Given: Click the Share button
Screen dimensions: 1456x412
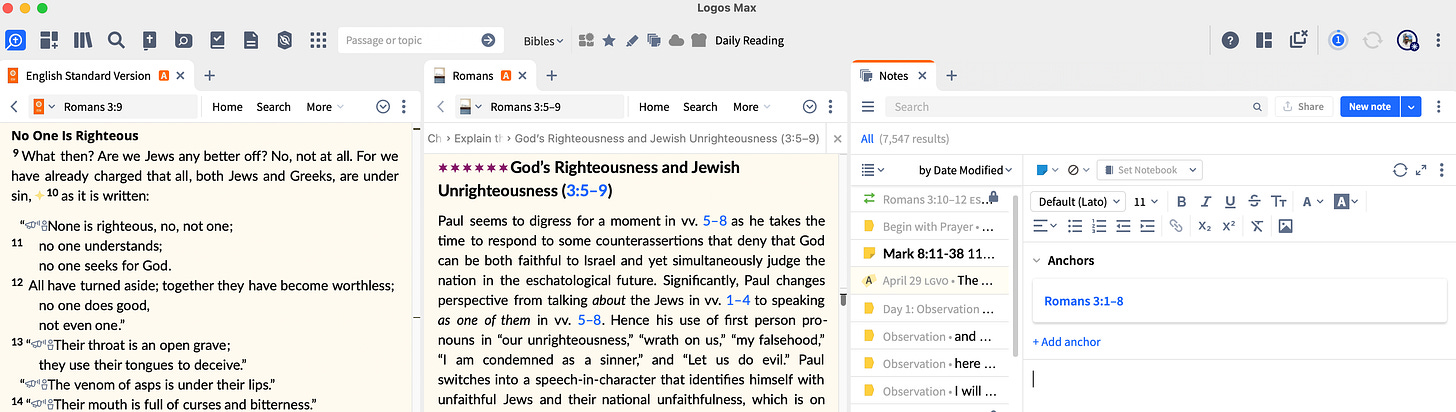Looking at the screenshot, I should 1303,107.
